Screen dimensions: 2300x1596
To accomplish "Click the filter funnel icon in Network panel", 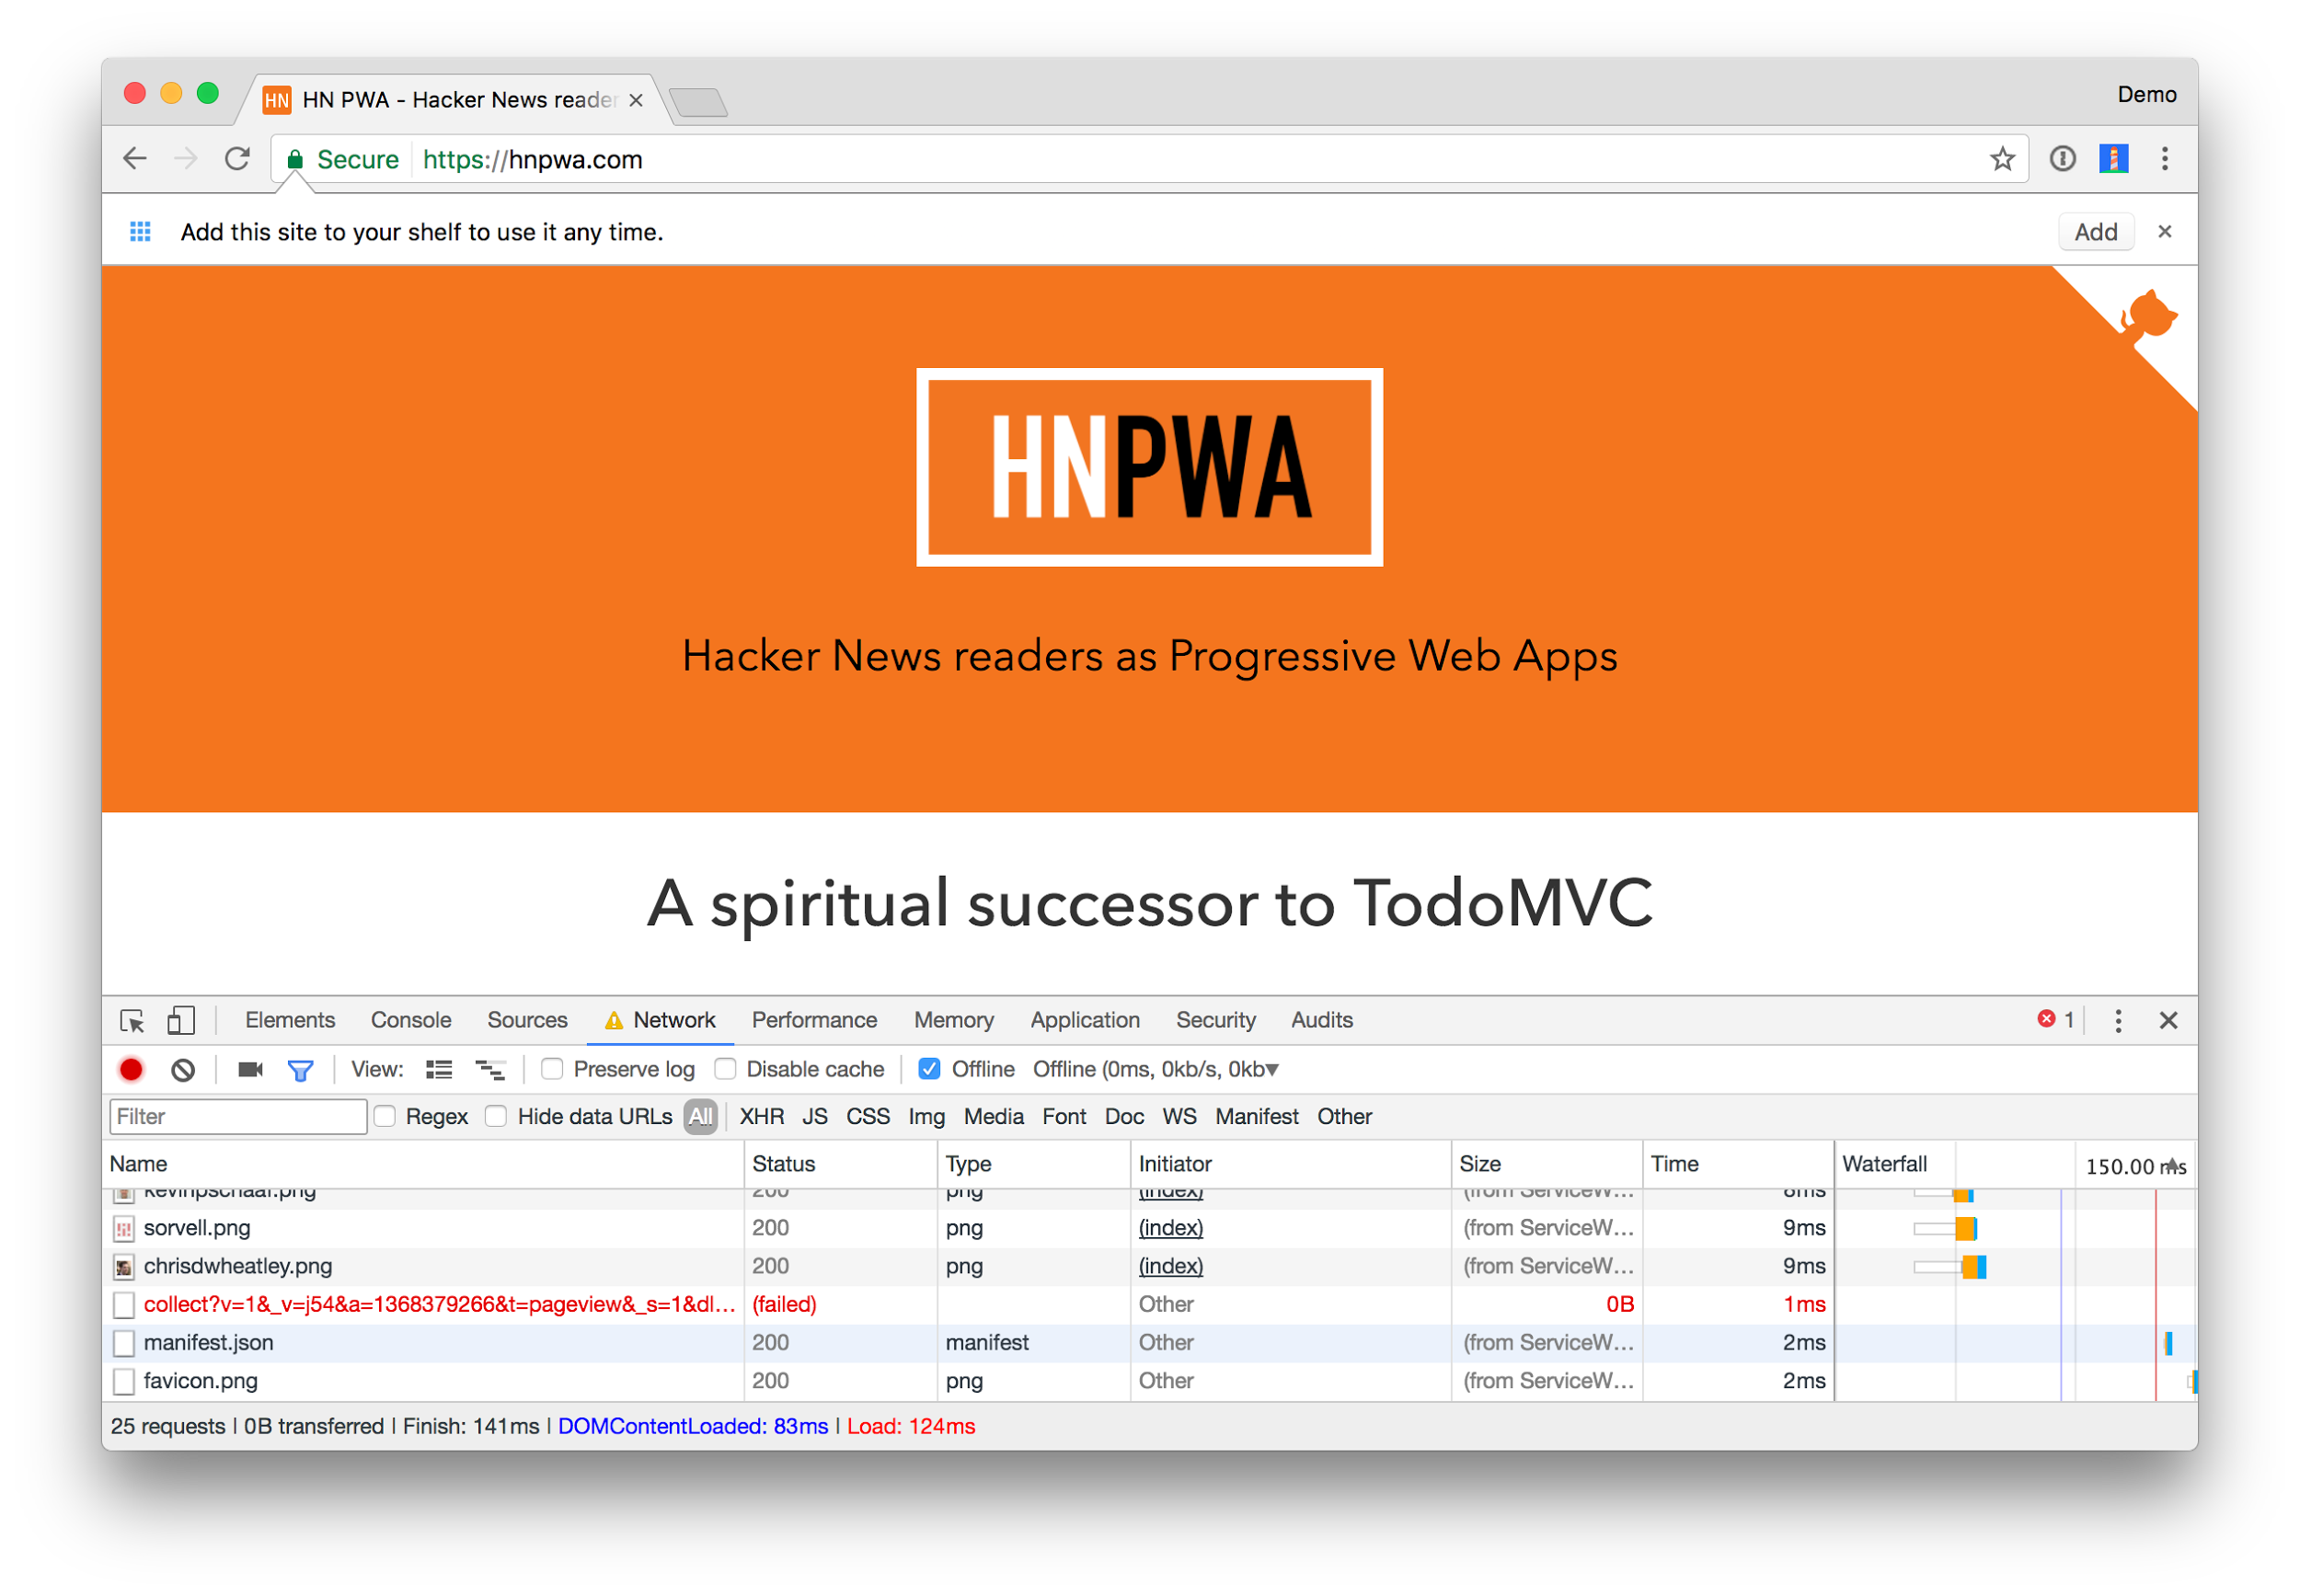I will [297, 1070].
